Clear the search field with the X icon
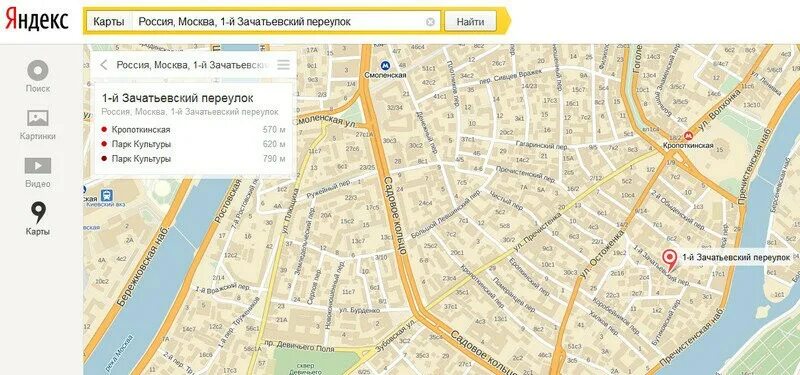 [x=431, y=22]
